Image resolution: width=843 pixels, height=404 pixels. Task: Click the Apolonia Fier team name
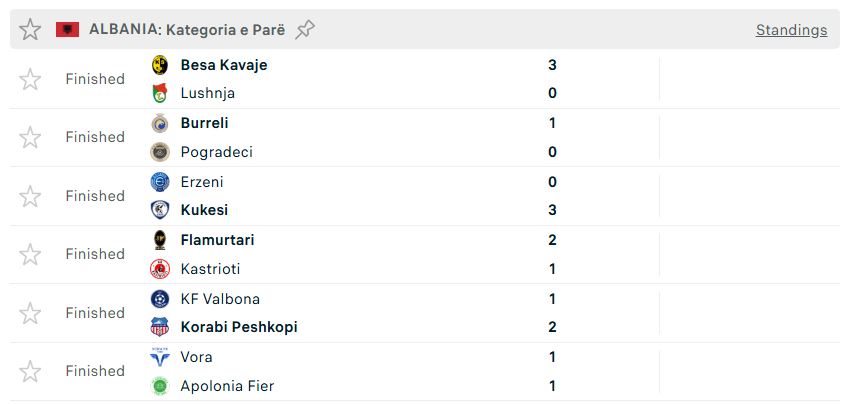tap(227, 386)
